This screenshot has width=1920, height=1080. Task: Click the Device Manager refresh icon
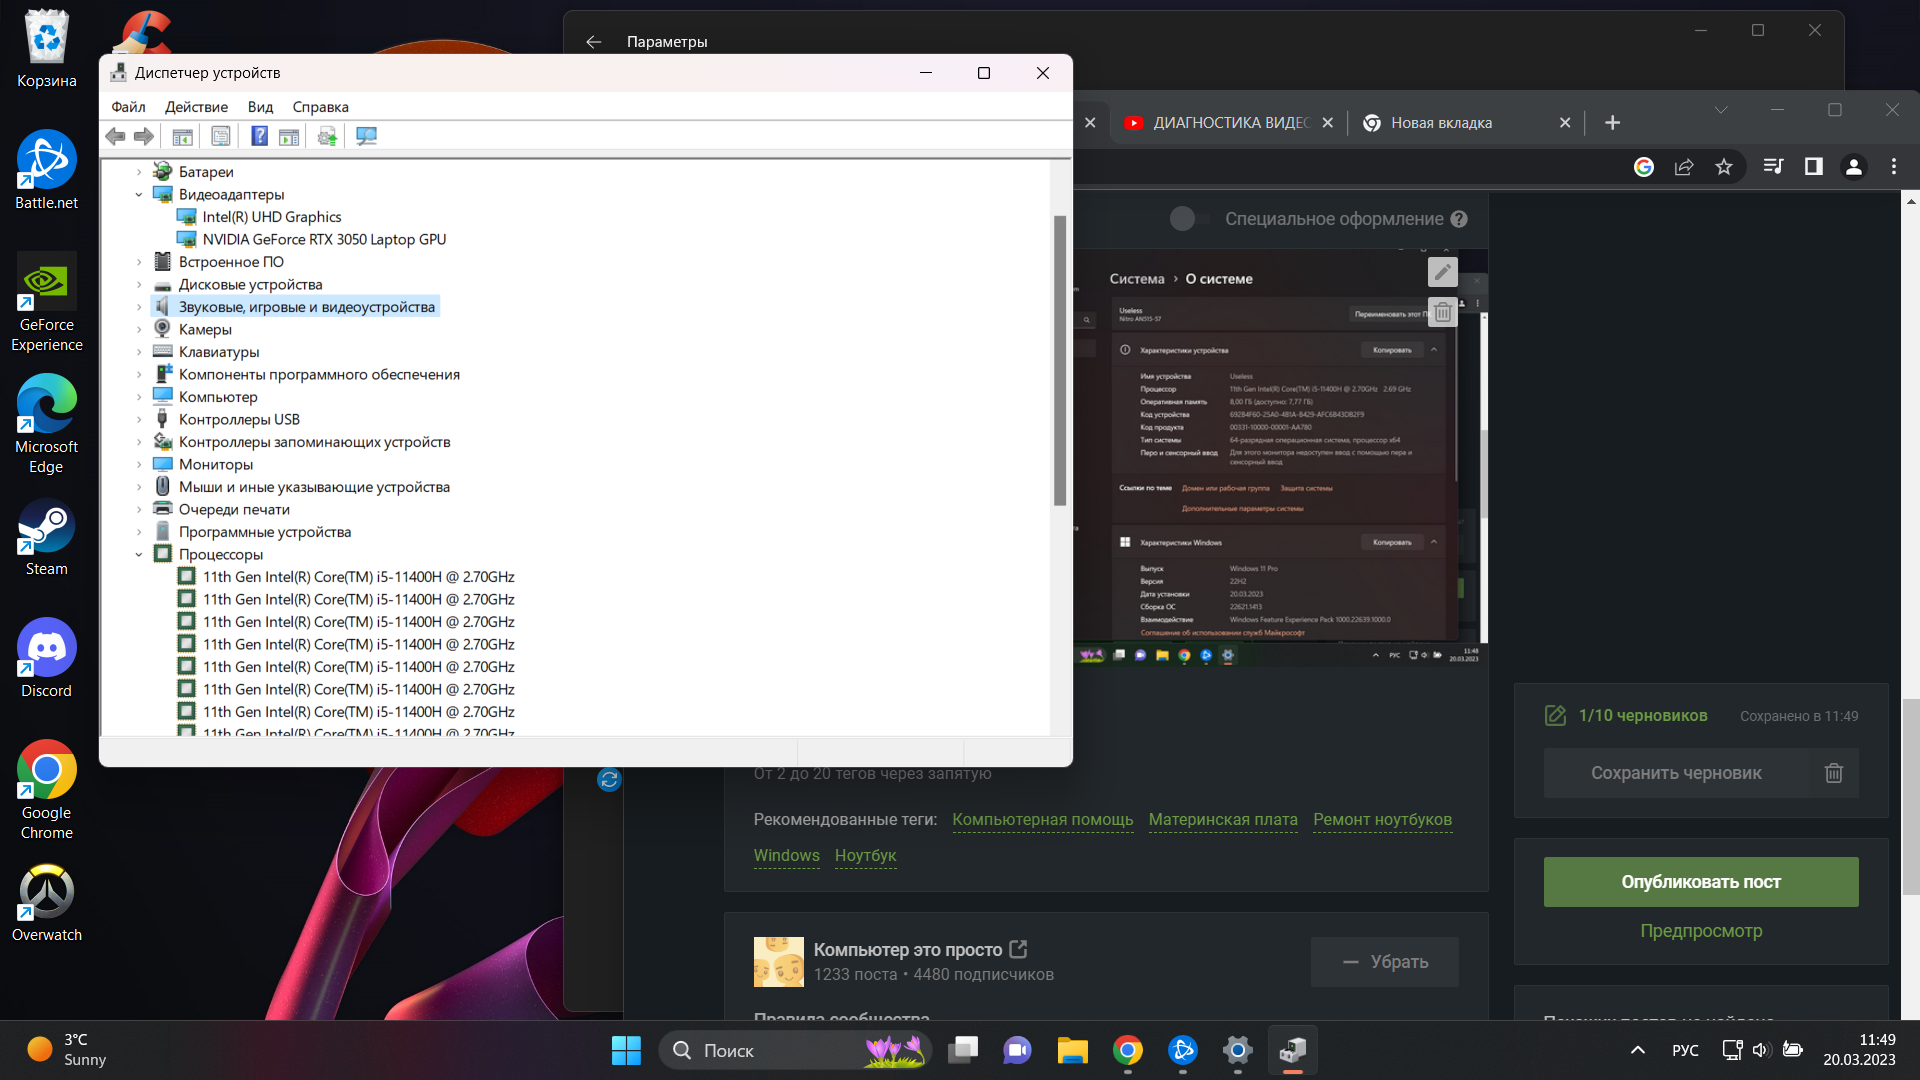[x=367, y=136]
